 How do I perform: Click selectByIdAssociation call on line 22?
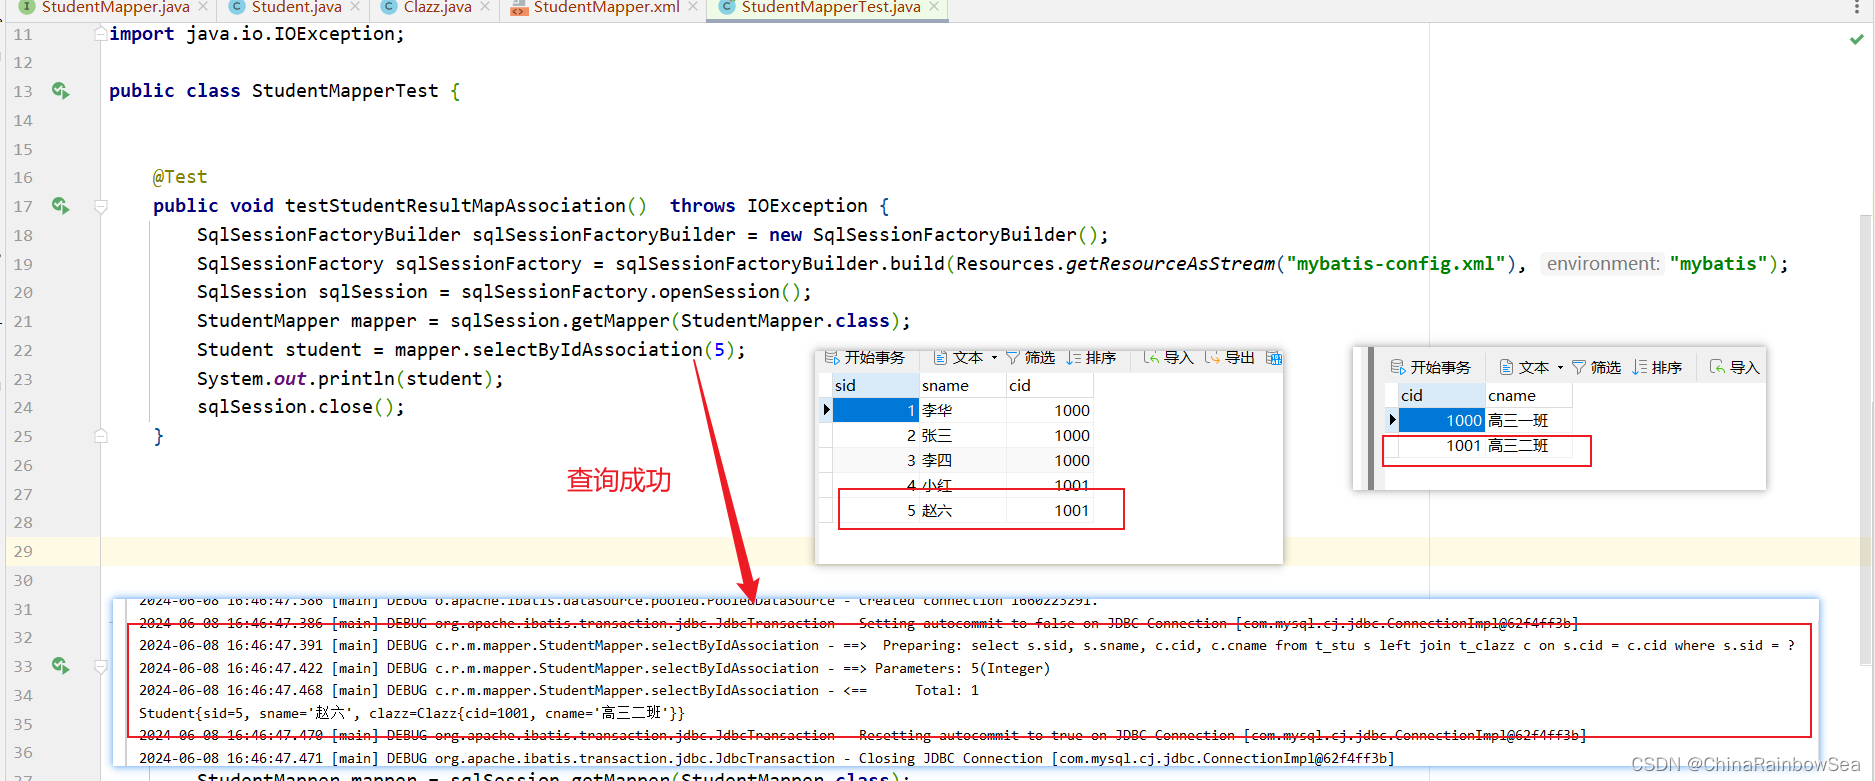587,350
